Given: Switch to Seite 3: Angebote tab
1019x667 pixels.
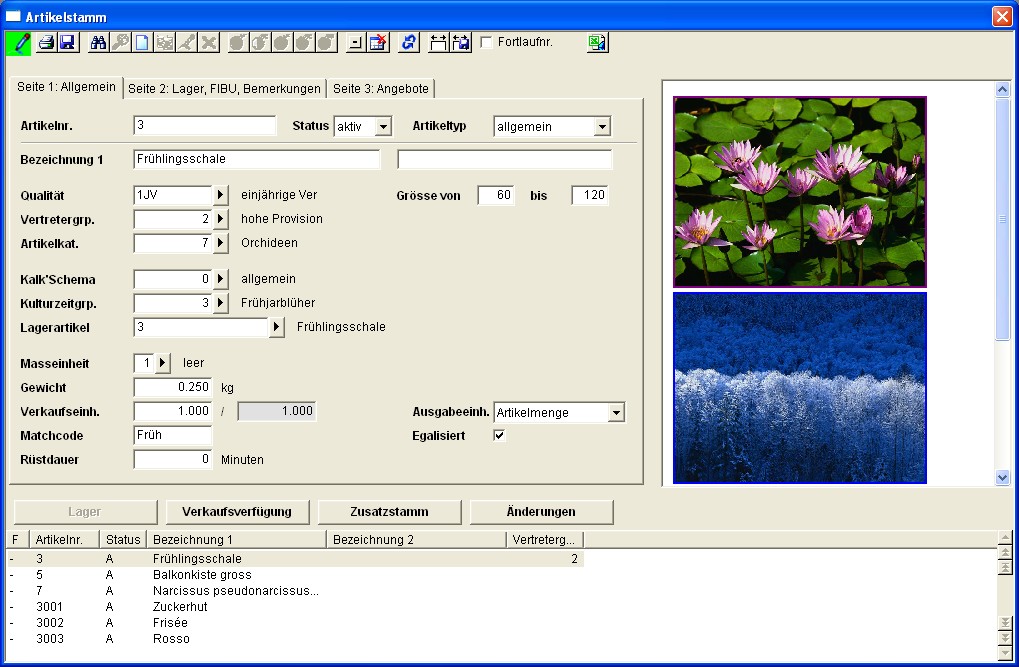Looking at the screenshot, I should coord(381,89).
